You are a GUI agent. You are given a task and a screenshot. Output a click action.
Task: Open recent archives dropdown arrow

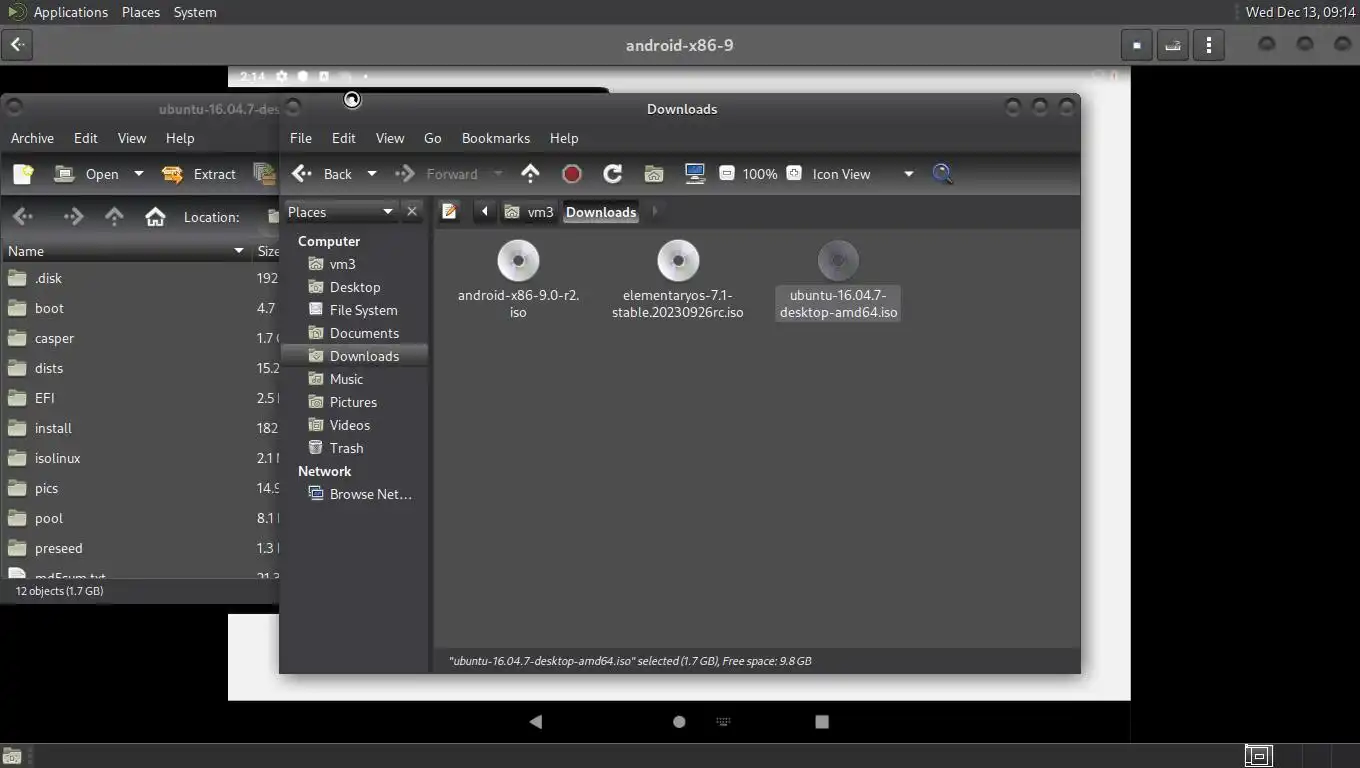pos(138,174)
